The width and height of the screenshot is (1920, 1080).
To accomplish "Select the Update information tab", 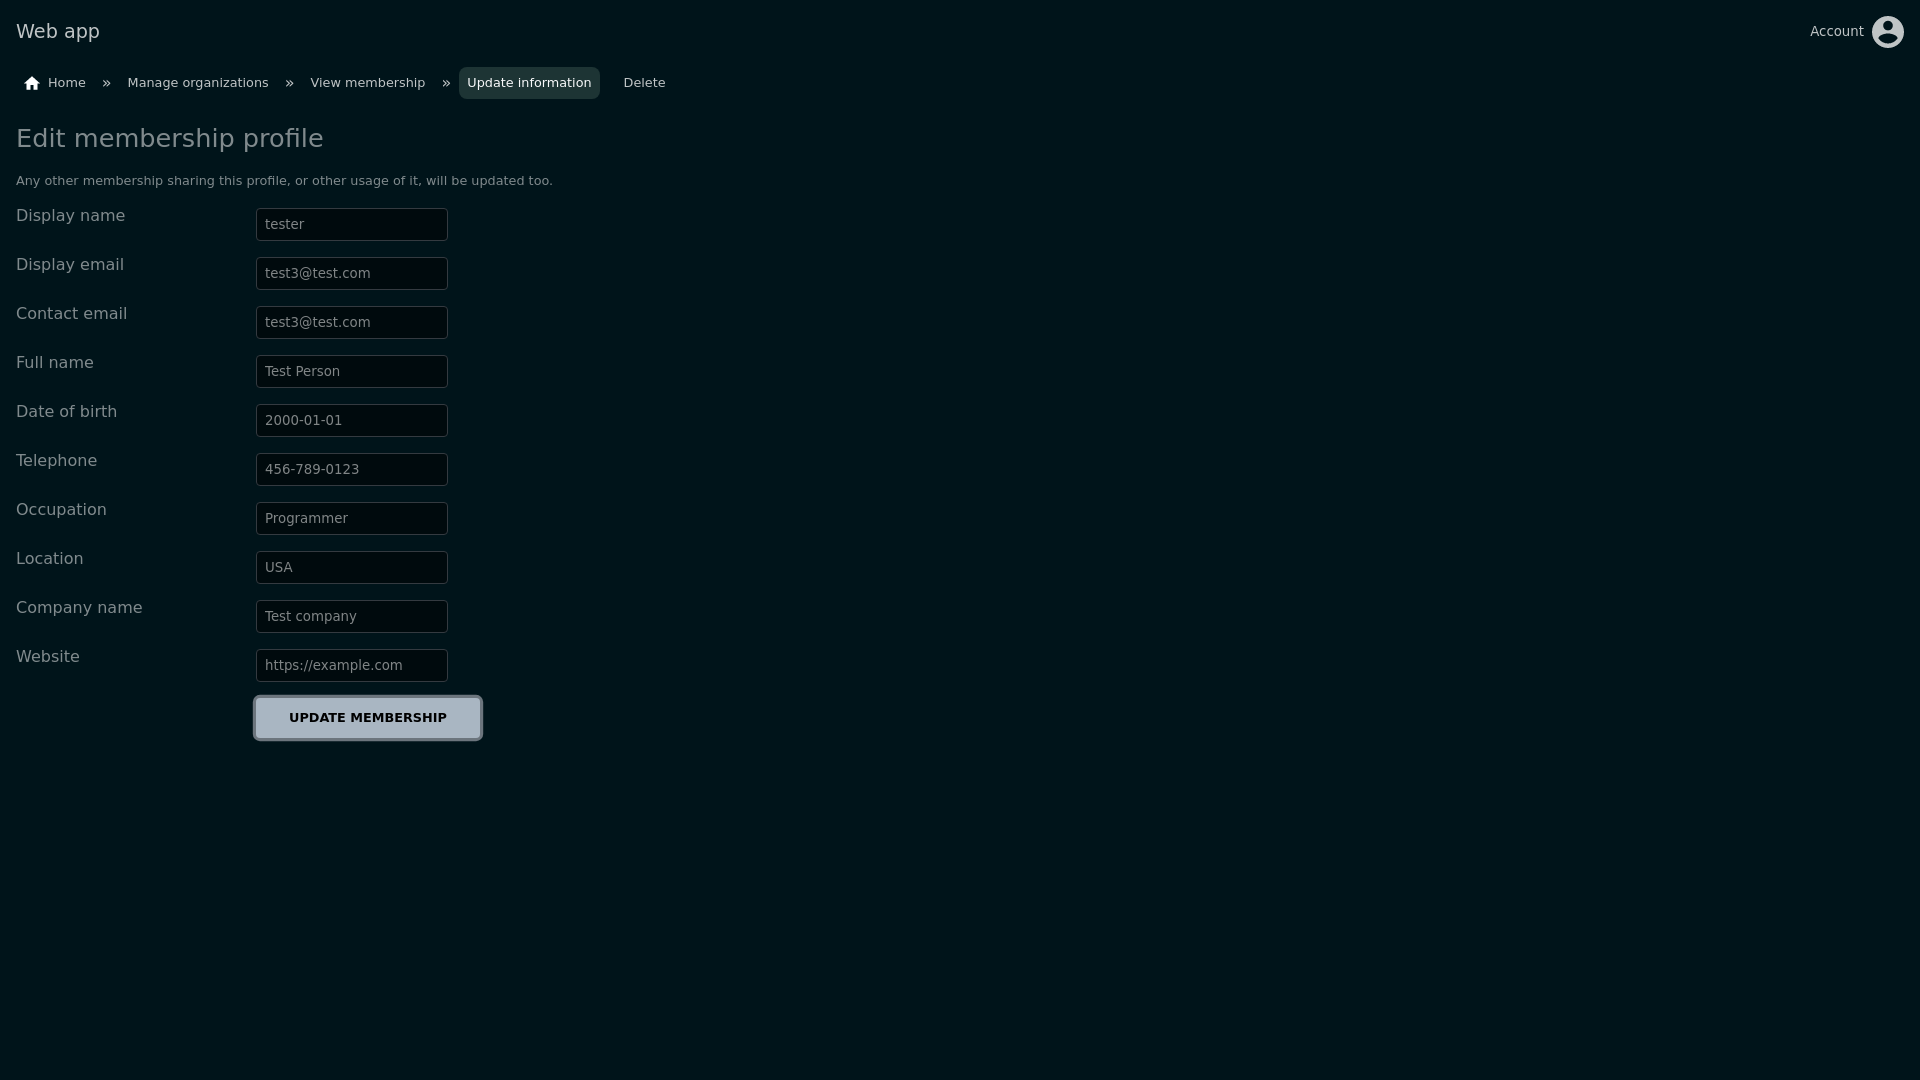I will pos(529,83).
